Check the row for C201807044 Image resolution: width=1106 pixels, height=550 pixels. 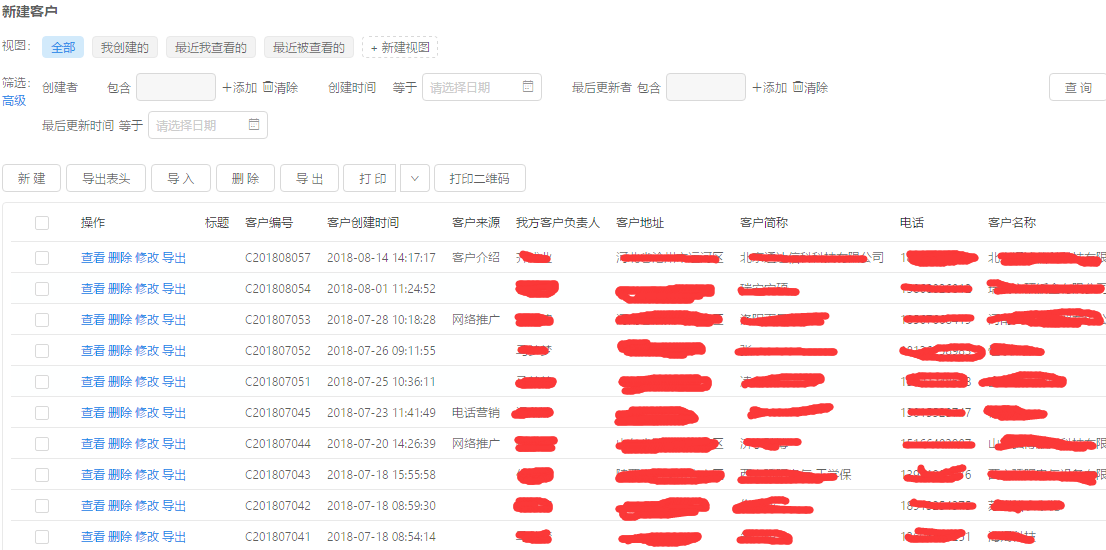pyautogui.click(x=42, y=444)
